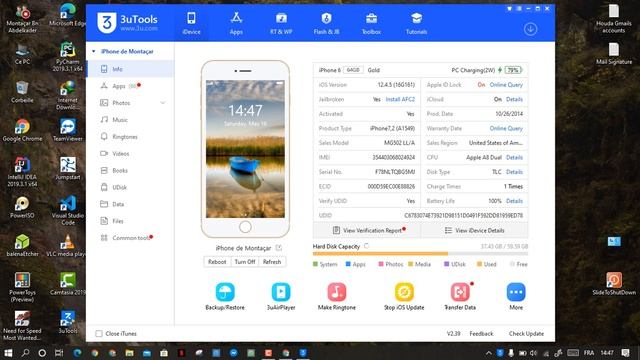Open the SlideToShutDown desktop icon
Screen dimensions: 640x360
click(x=613, y=284)
